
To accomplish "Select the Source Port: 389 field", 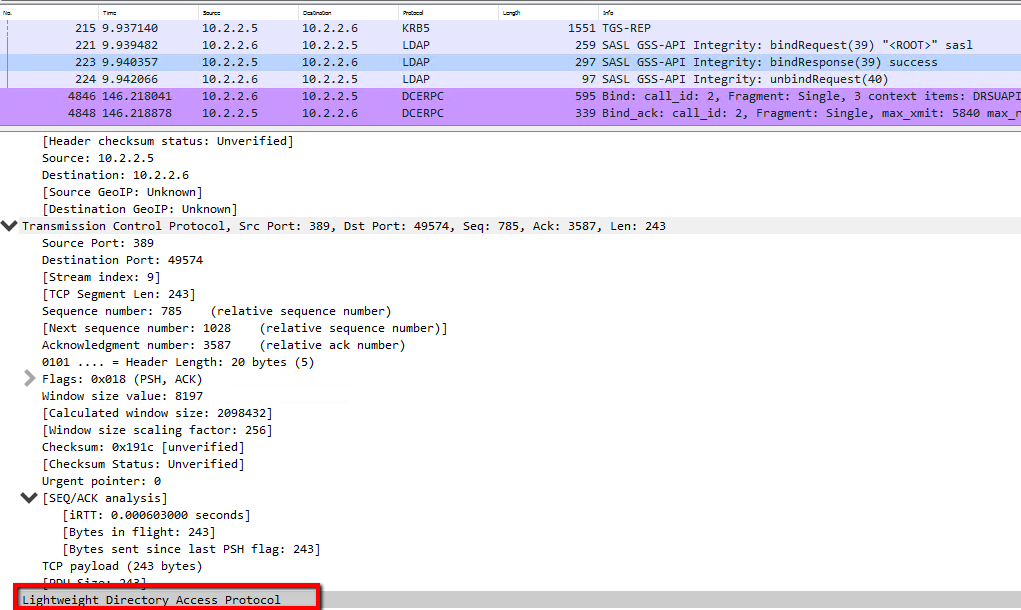I will pyautogui.click(x=98, y=243).
